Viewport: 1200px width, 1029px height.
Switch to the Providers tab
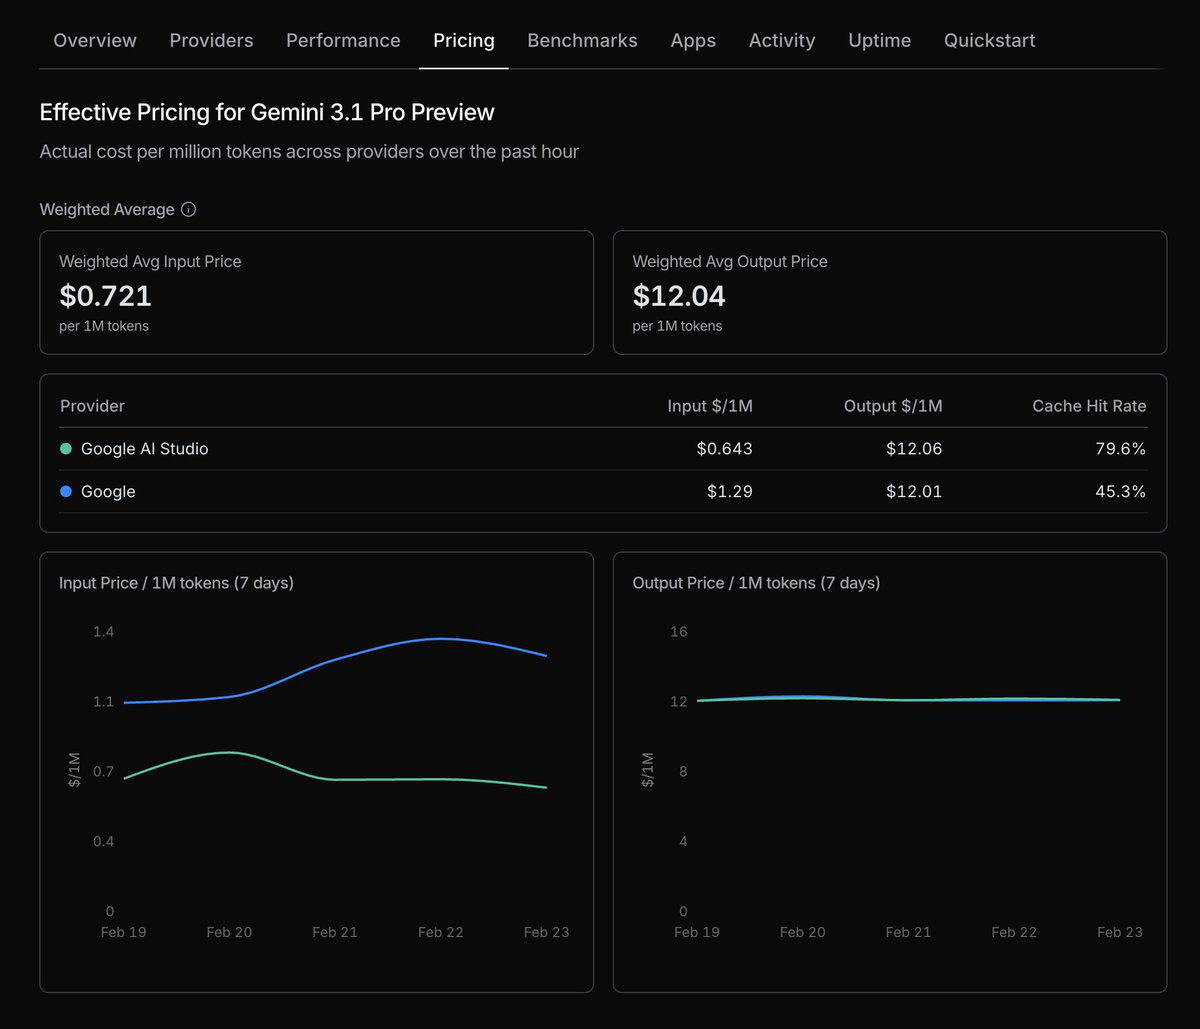click(211, 41)
